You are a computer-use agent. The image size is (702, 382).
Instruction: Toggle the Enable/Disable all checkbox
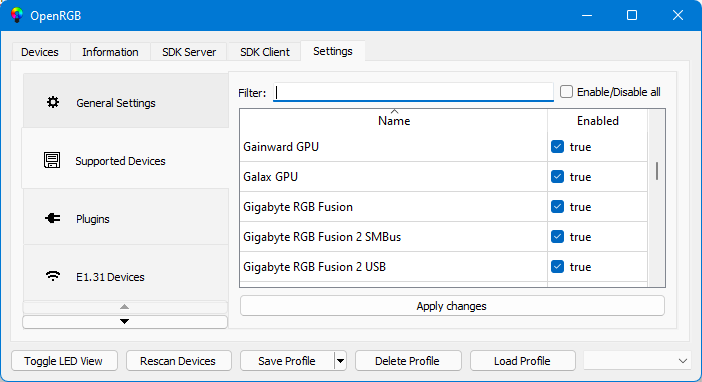pyautogui.click(x=566, y=92)
